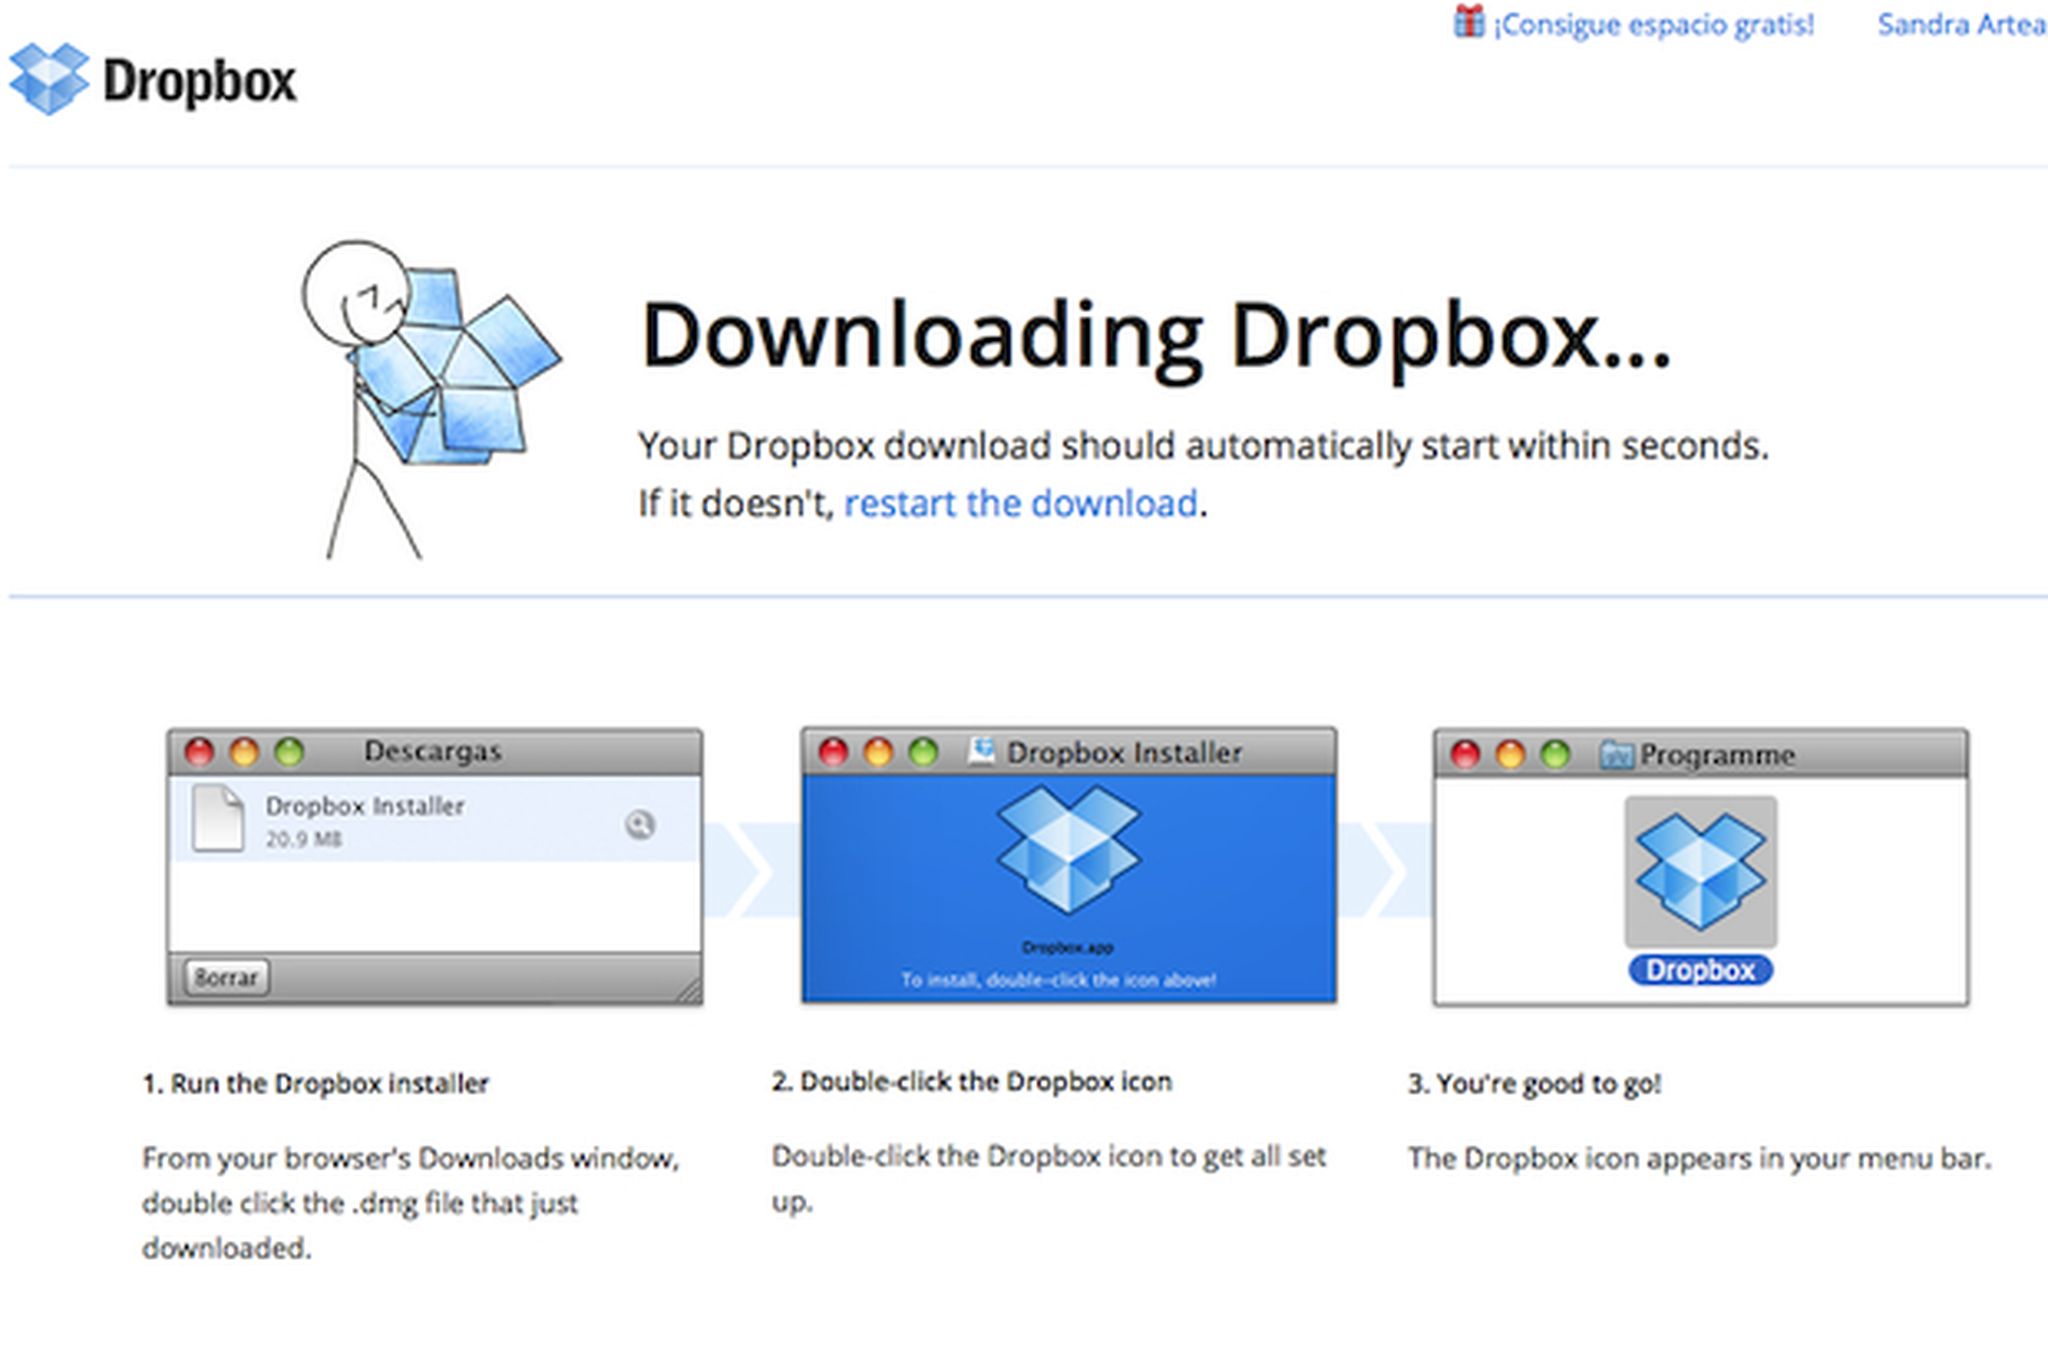The width and height of the screenshot is (2048, 1361).
Task: Click the installer icon in the Dropbox Installer title bar
Action: [x=984, y=752]
